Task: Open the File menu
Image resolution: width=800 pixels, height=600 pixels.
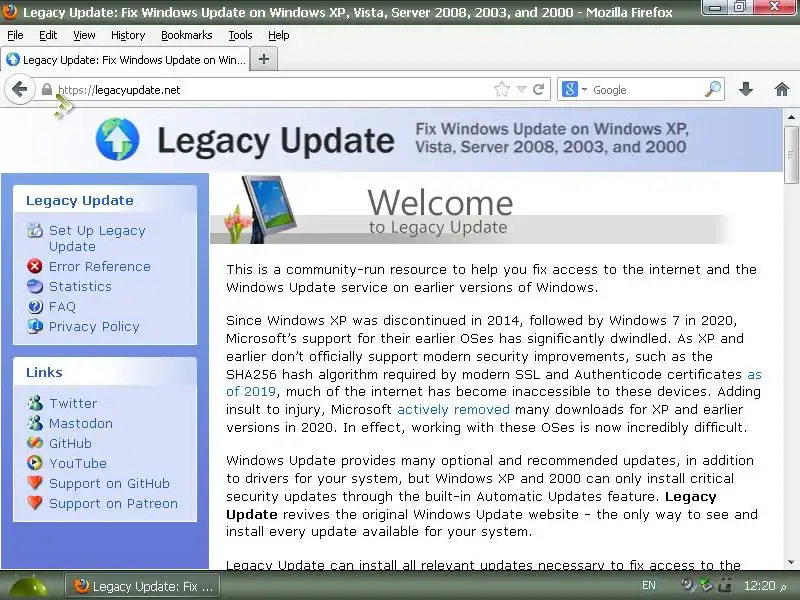Action: (15, 35)
